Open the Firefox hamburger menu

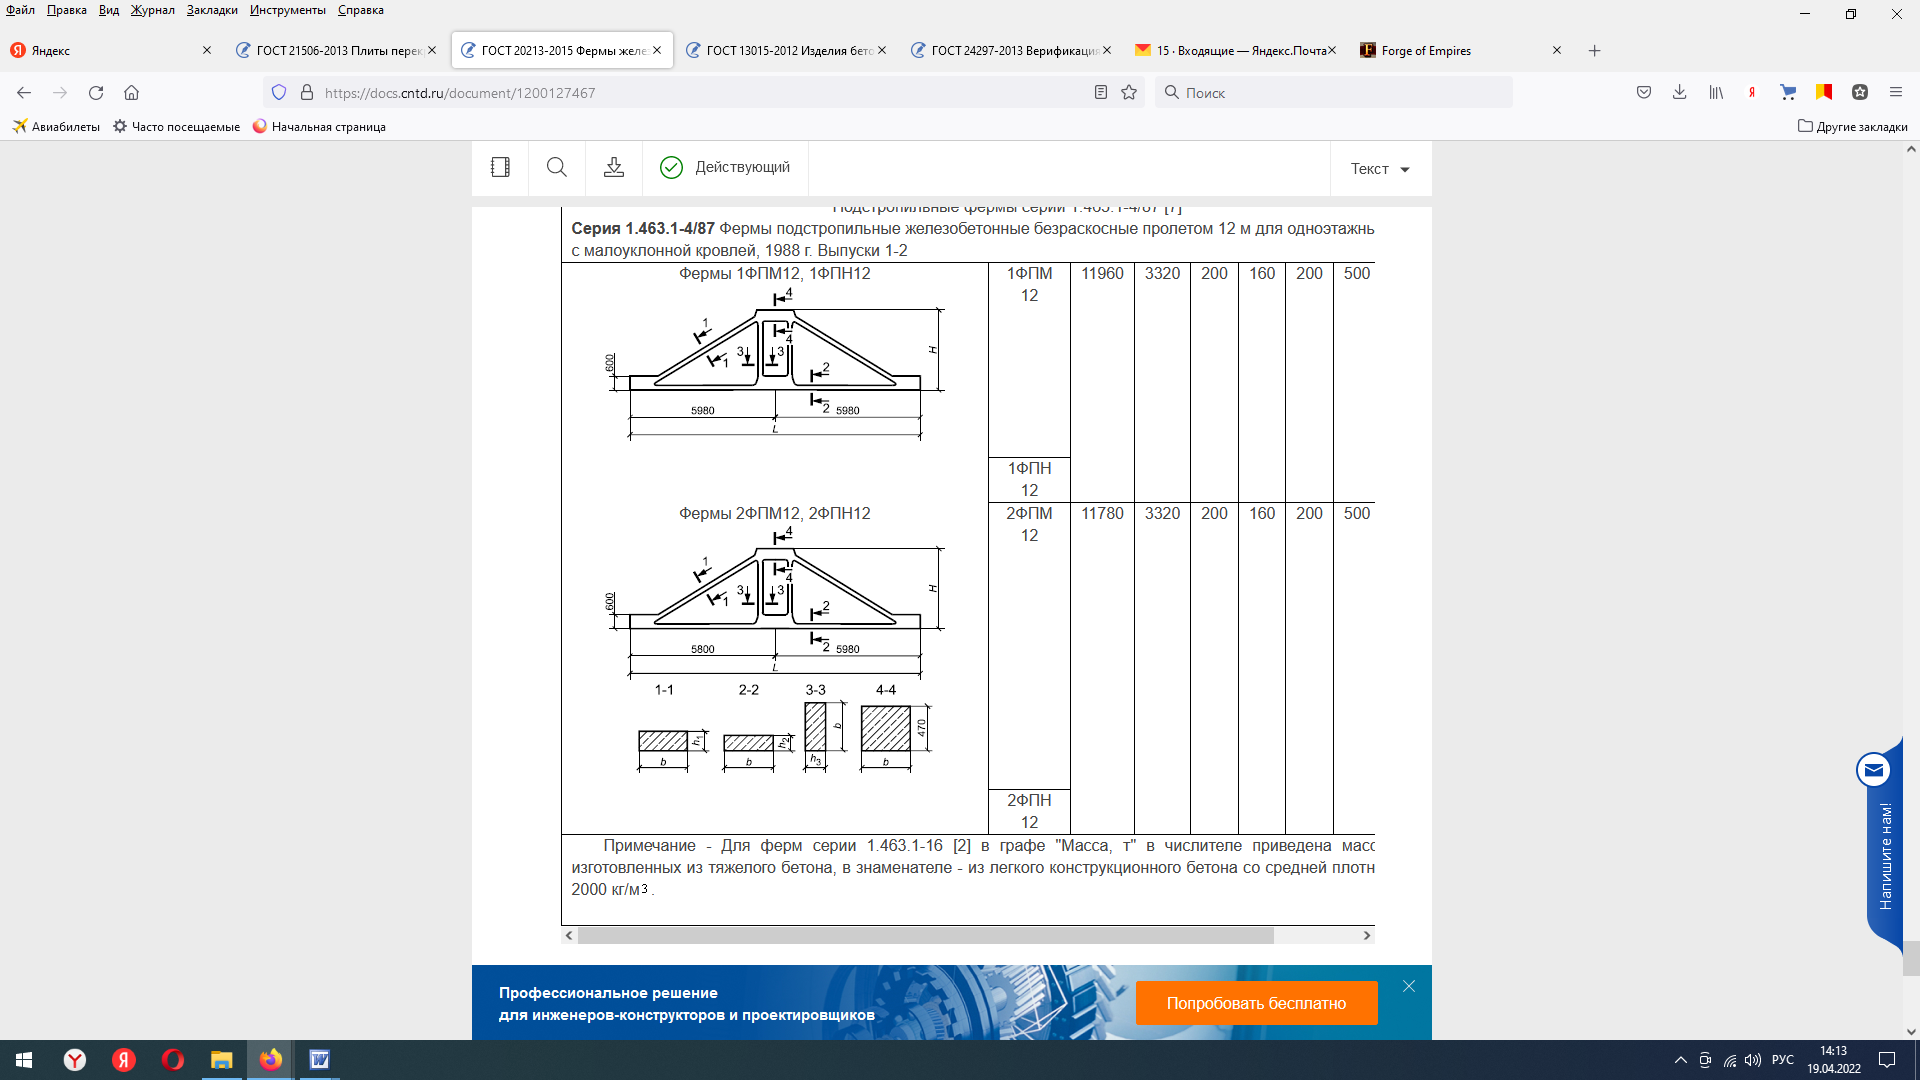[1896, 93]
